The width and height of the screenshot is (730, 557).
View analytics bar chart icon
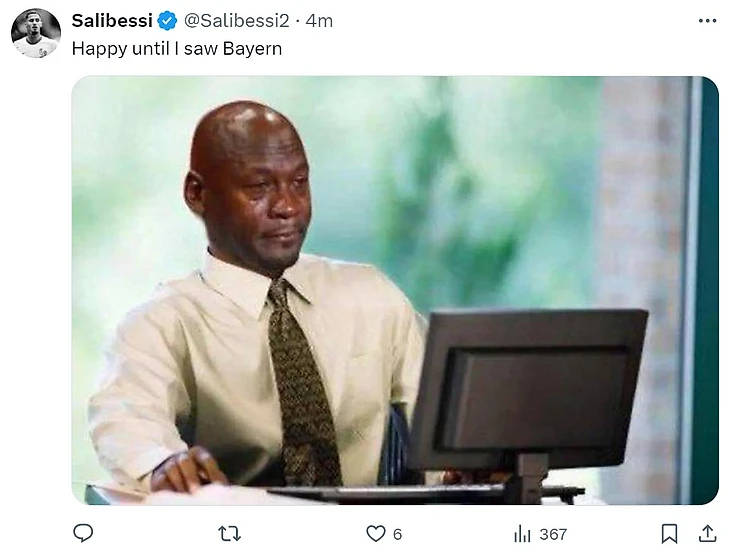[522, 534]
